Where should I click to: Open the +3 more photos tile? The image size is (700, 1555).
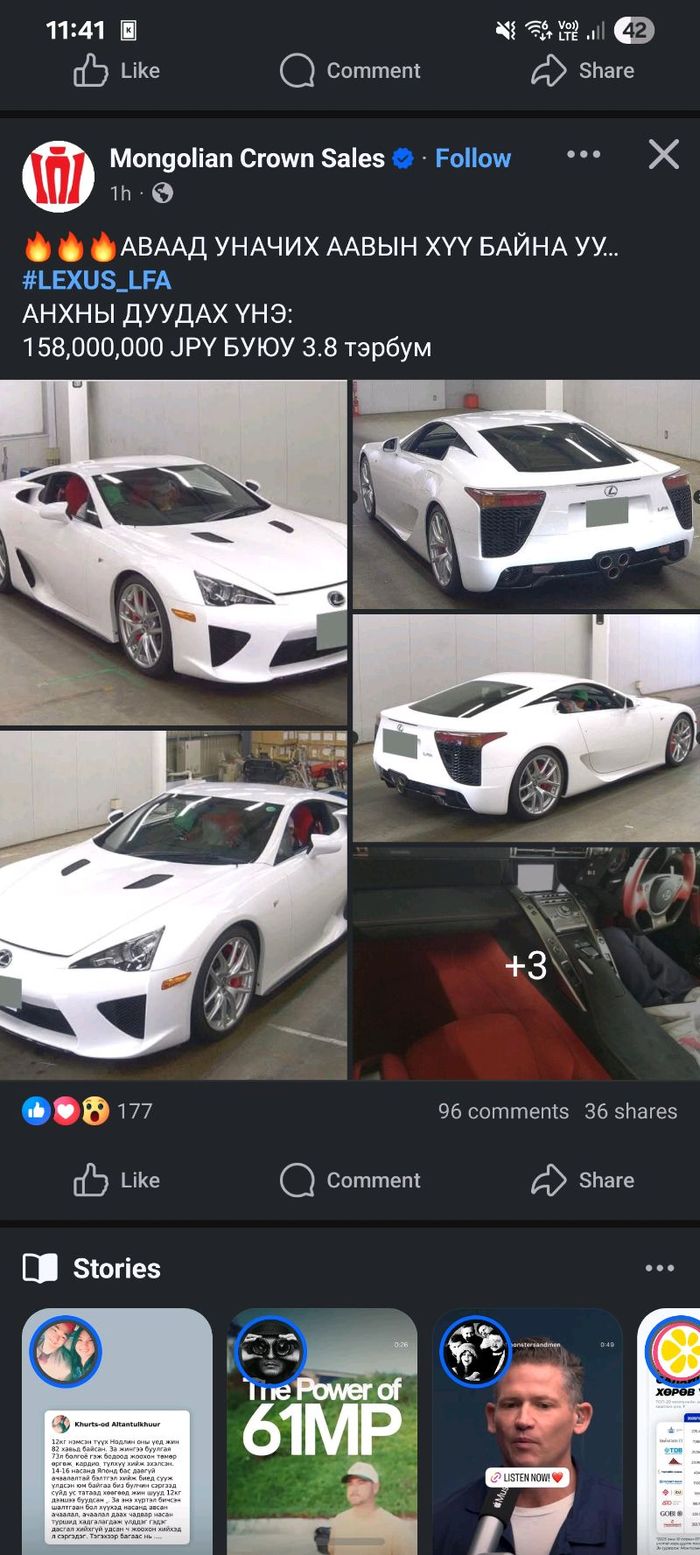(526, 963)
